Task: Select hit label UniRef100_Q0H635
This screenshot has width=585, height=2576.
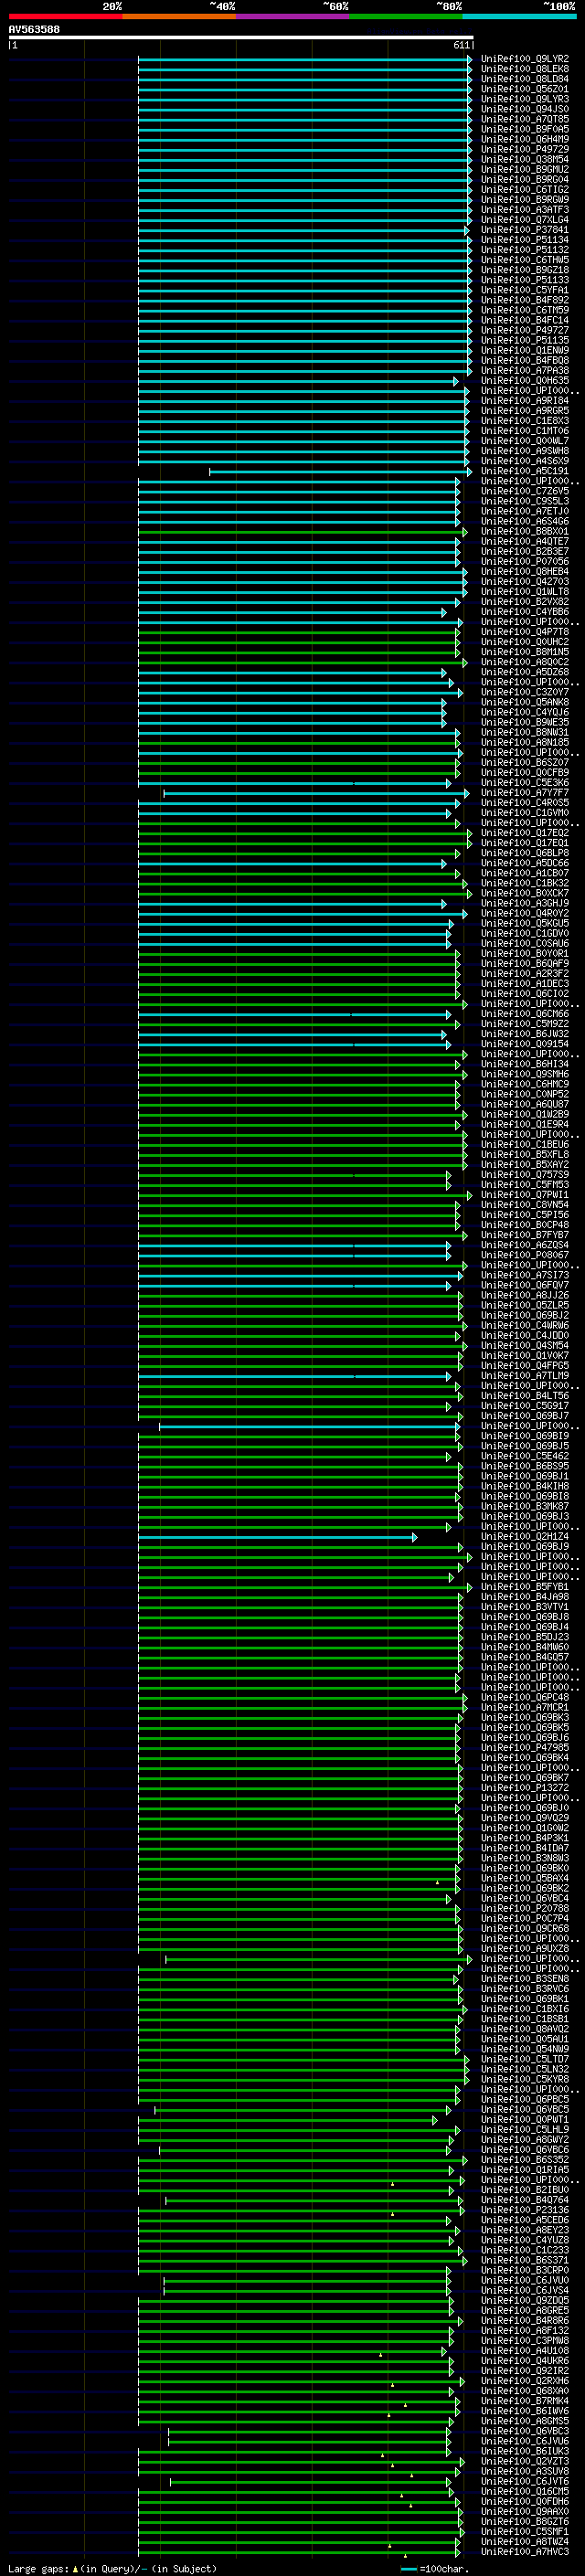Action: tap(525, 381)
